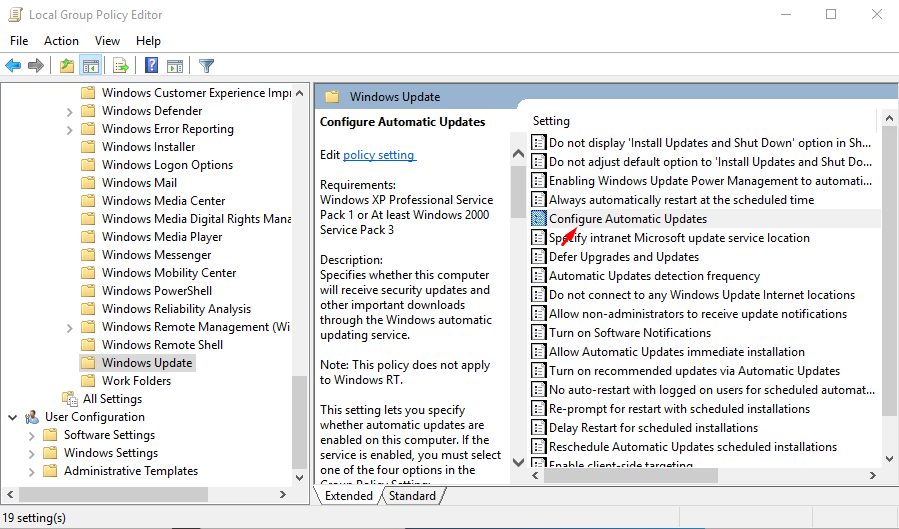Select Windows Remote Shell in the tree
899x529 pixels.
click(x=162, y=344)
